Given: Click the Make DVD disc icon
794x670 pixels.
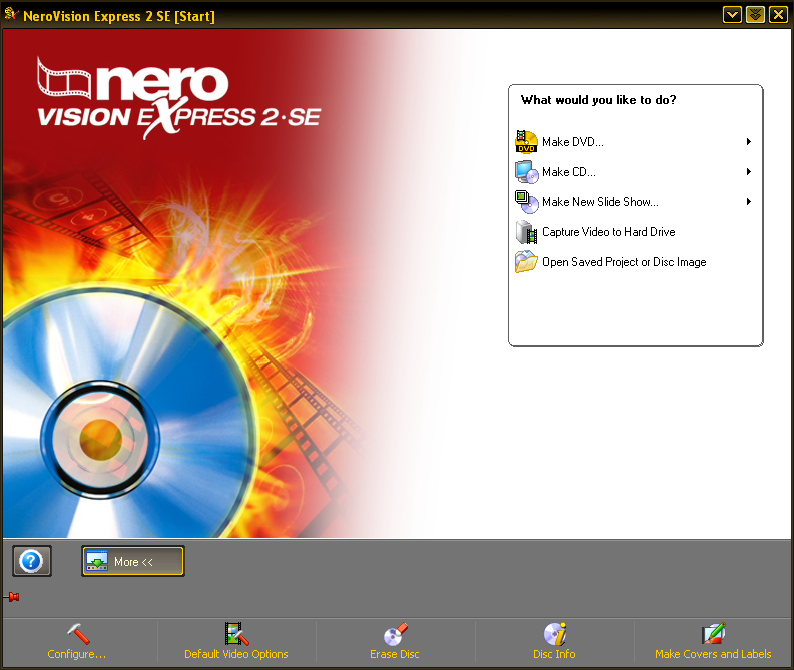Looking at the screenshot, I should point(526,141).
